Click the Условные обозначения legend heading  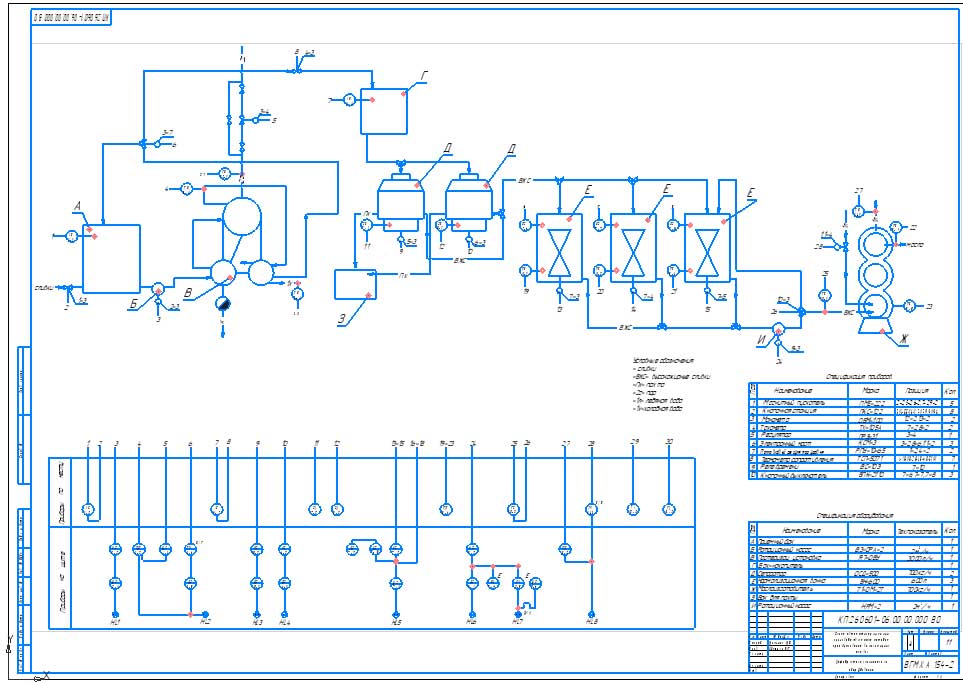coord(663,361)
